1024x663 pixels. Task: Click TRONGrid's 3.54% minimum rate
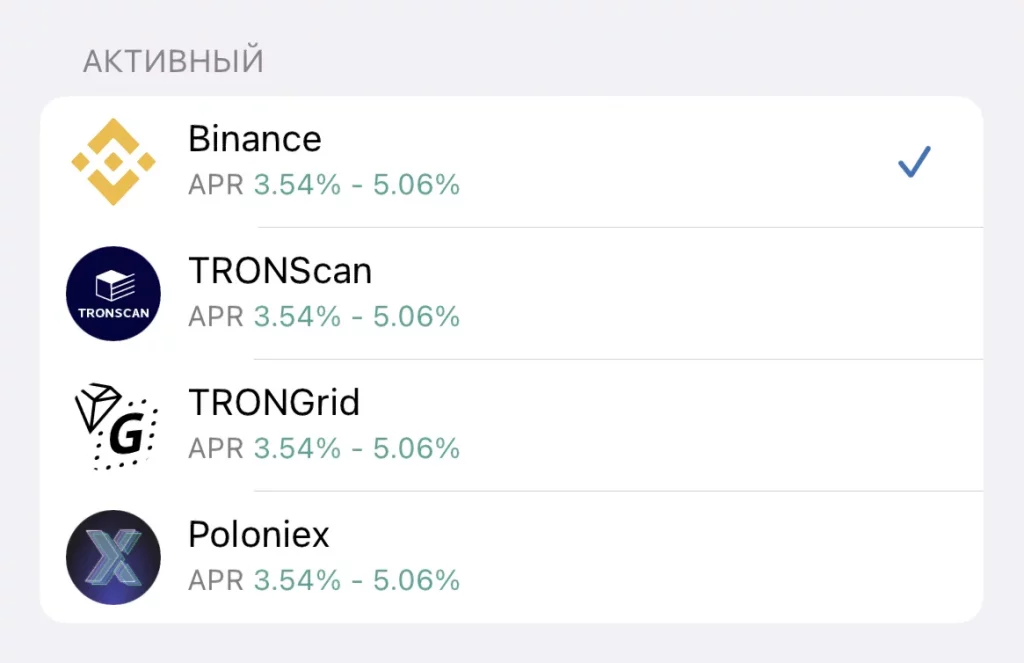point(297,449)
